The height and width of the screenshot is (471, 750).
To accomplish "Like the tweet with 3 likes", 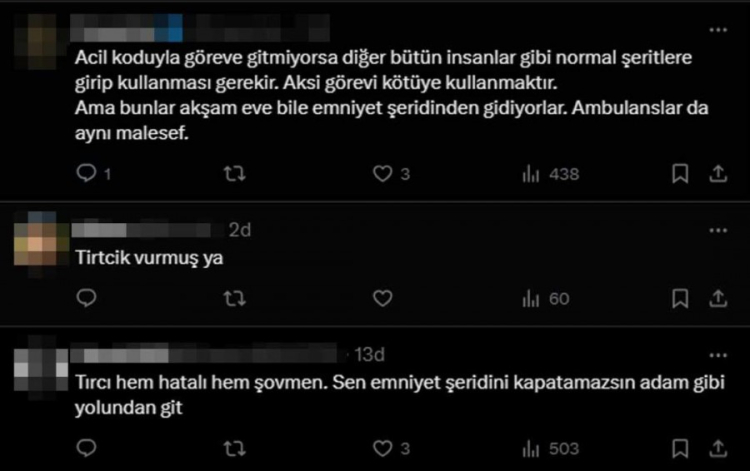I will [381, 174].
